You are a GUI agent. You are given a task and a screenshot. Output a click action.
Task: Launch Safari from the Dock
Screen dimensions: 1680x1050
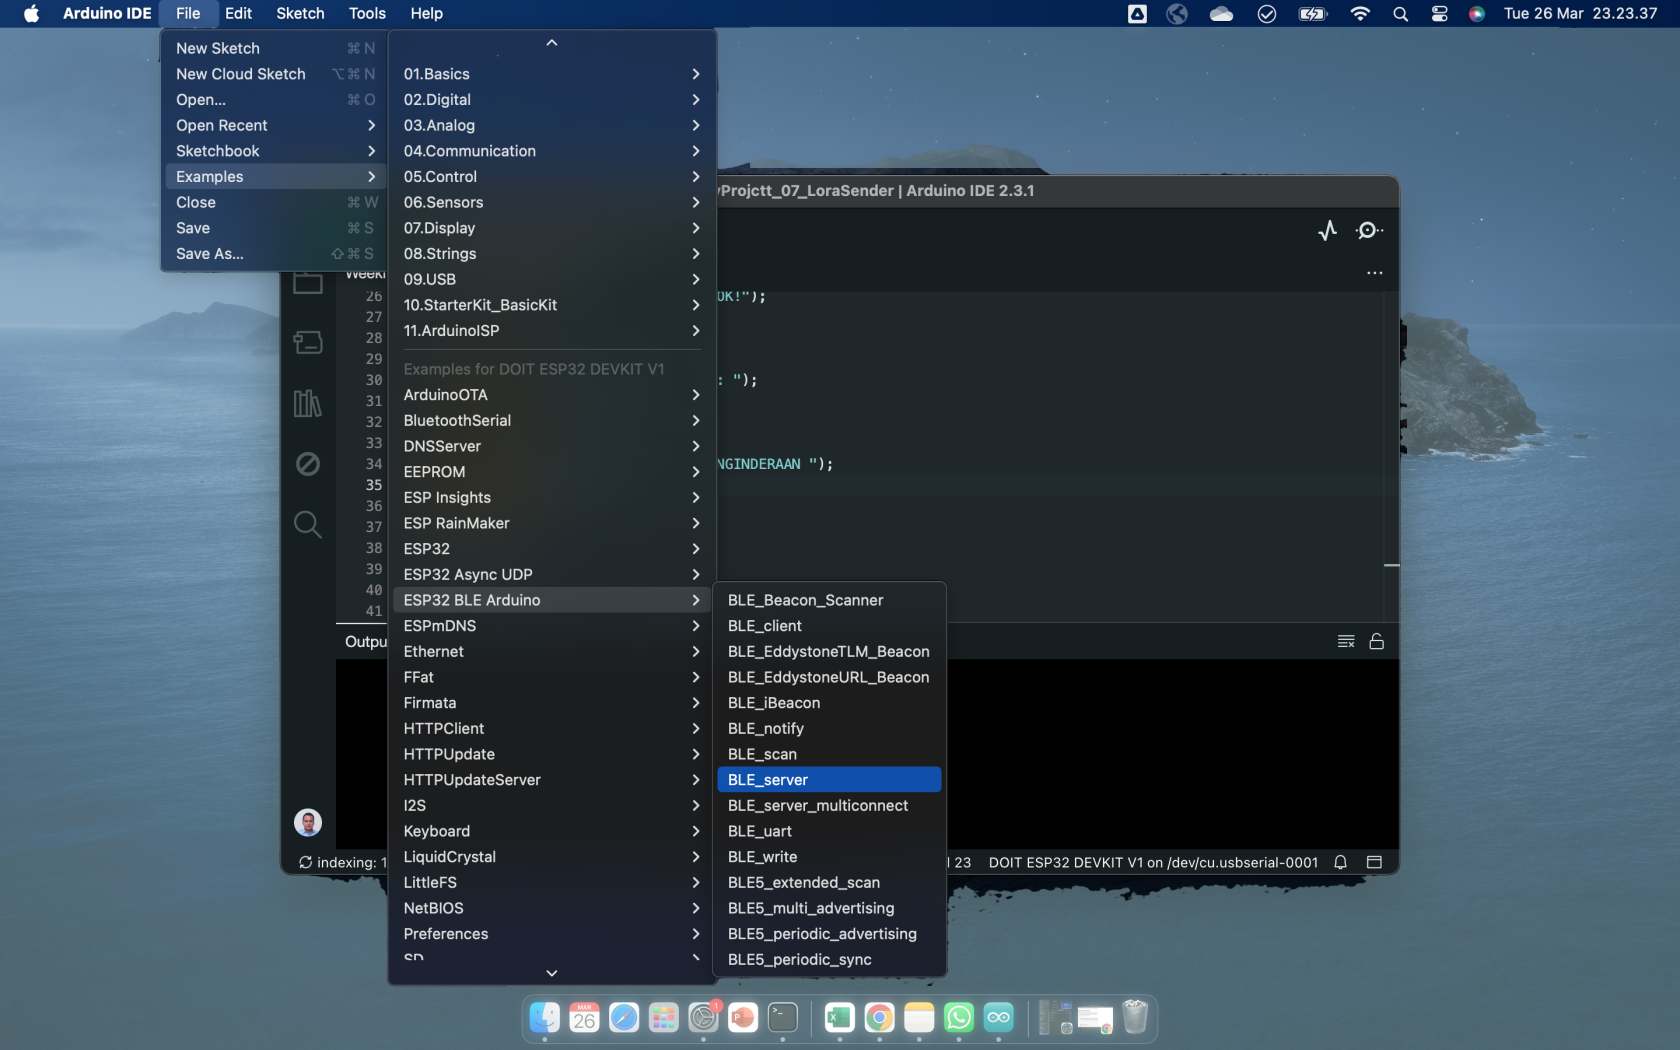(624, 1018)
